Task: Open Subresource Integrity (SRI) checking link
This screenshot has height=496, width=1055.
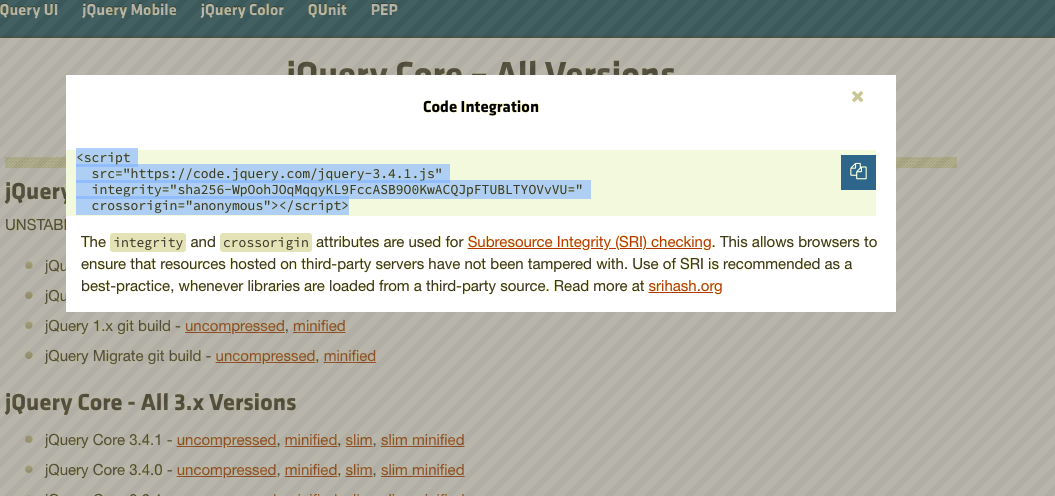Action: [589, 242]
